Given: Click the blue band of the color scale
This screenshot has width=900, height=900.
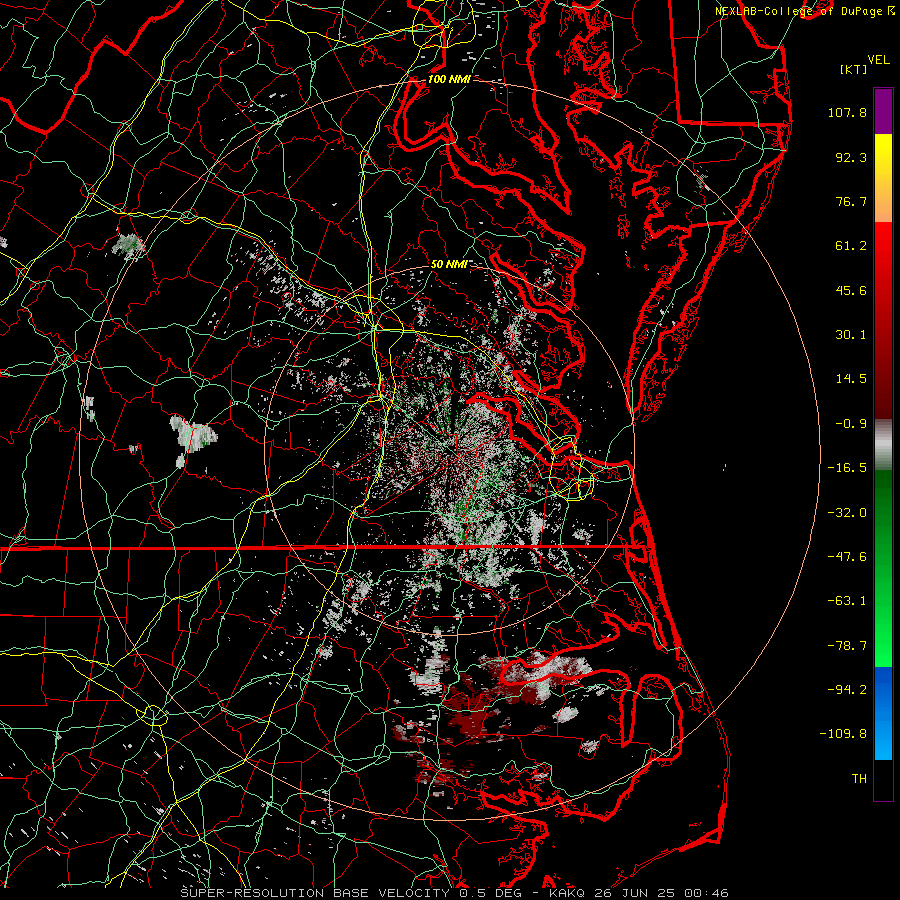Looking at the screenshot, I should [x=883, y=713].
